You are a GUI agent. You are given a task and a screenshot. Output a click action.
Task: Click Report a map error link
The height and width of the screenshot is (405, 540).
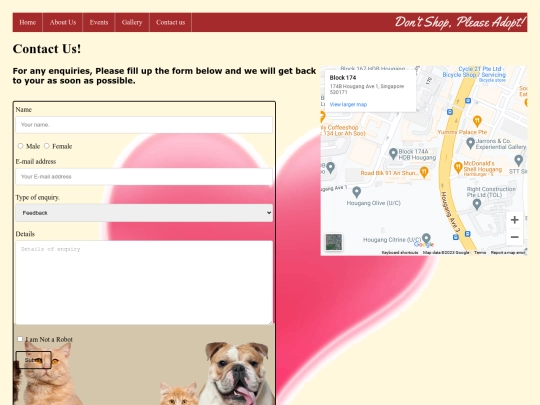(508, 252)
